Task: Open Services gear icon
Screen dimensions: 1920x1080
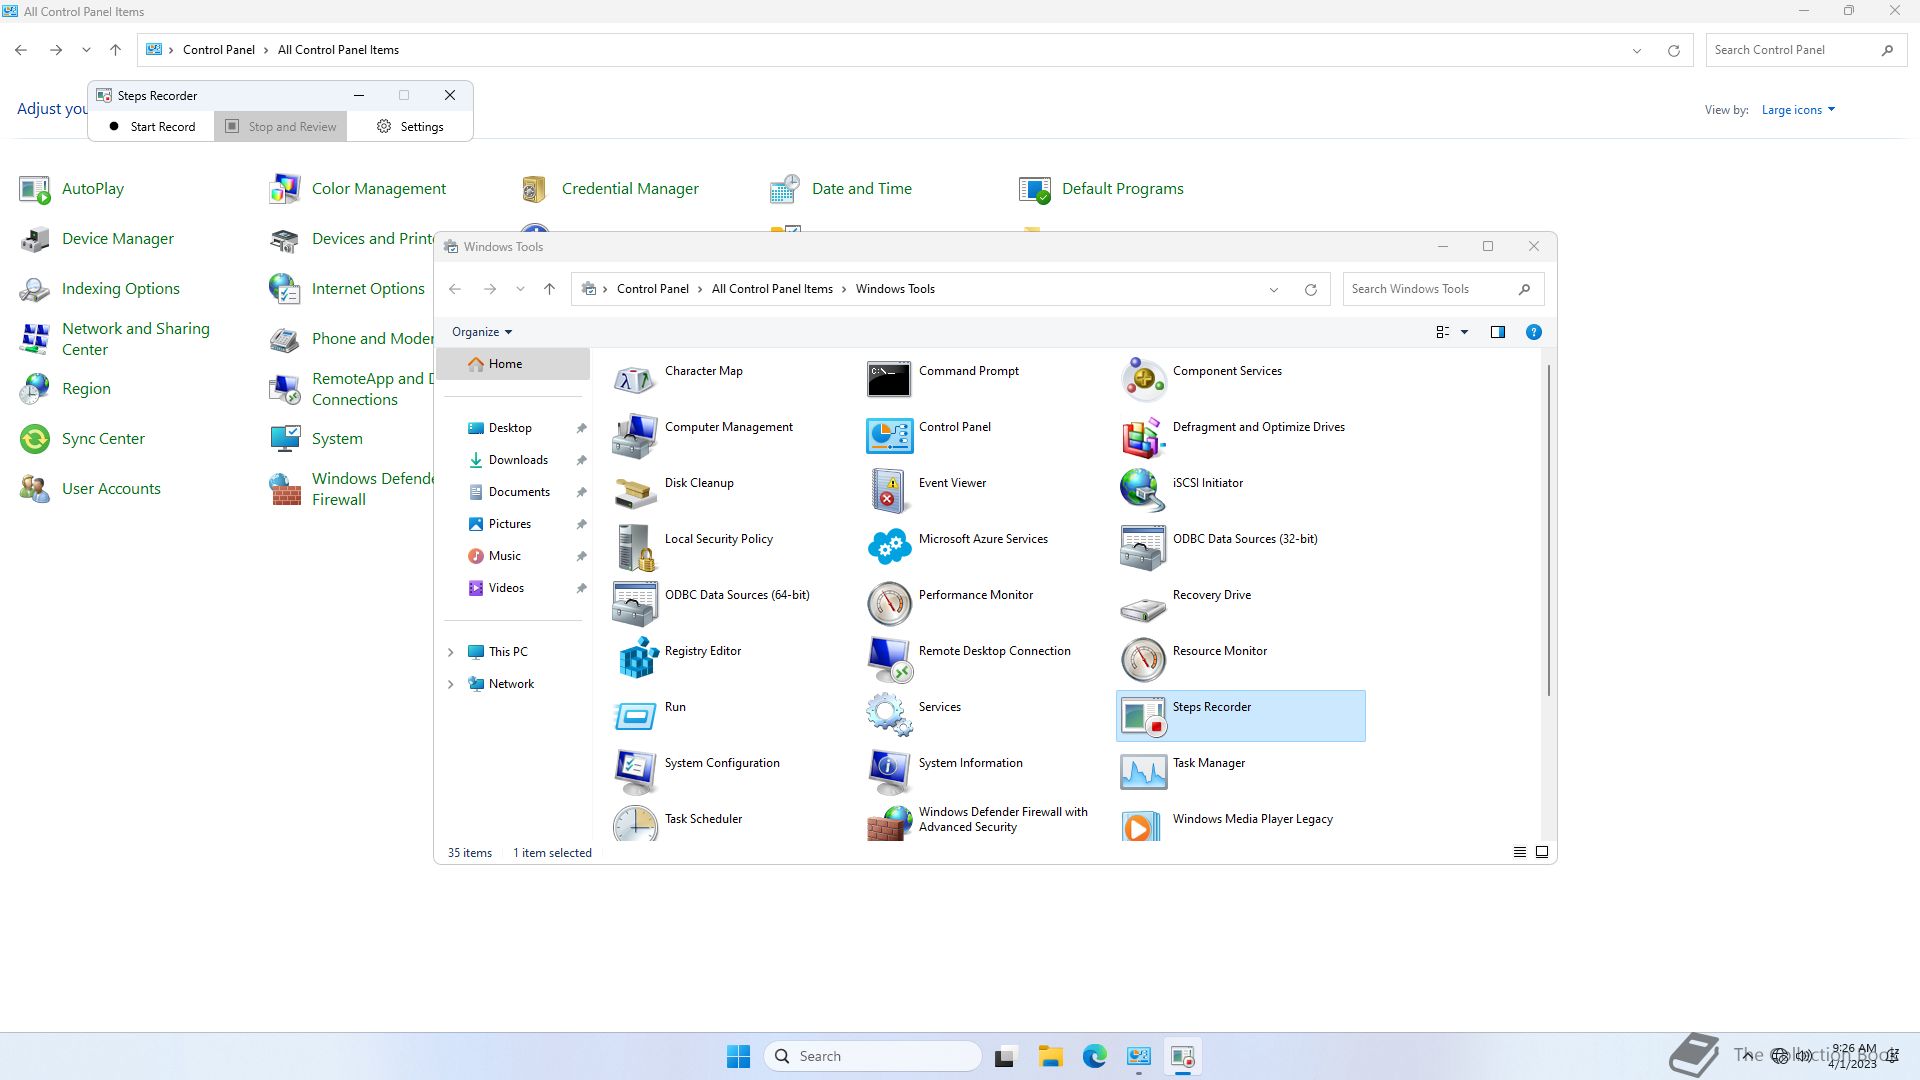Action: pos(889,715)
